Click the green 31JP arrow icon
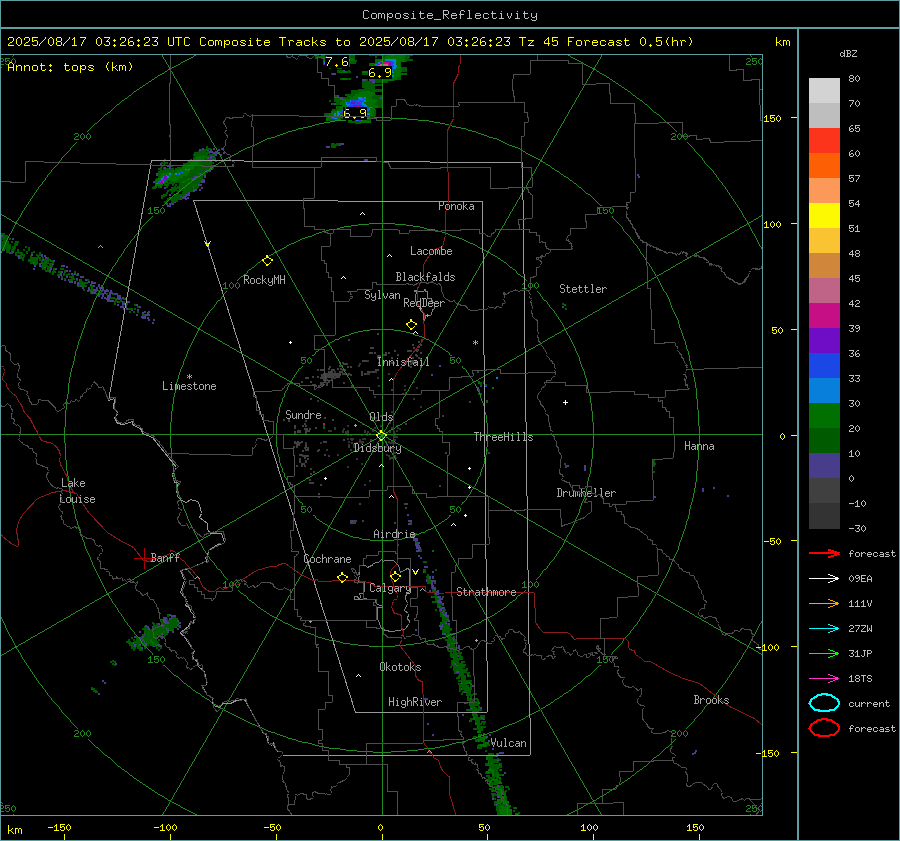Image resolution: width=900 pixels, height=841 pixels. pos(824,653)
